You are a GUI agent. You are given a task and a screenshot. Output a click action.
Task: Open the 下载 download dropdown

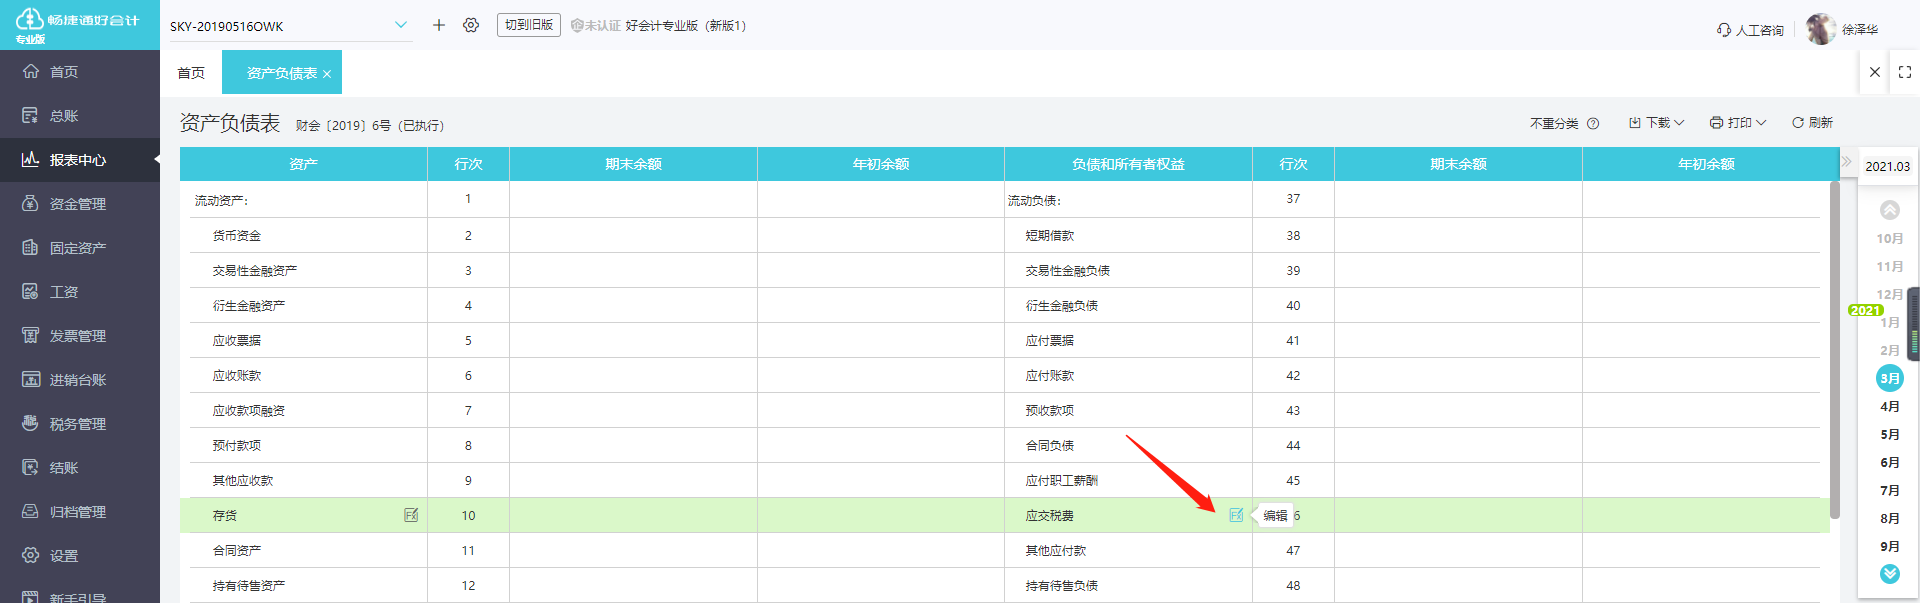[1656, 123]
